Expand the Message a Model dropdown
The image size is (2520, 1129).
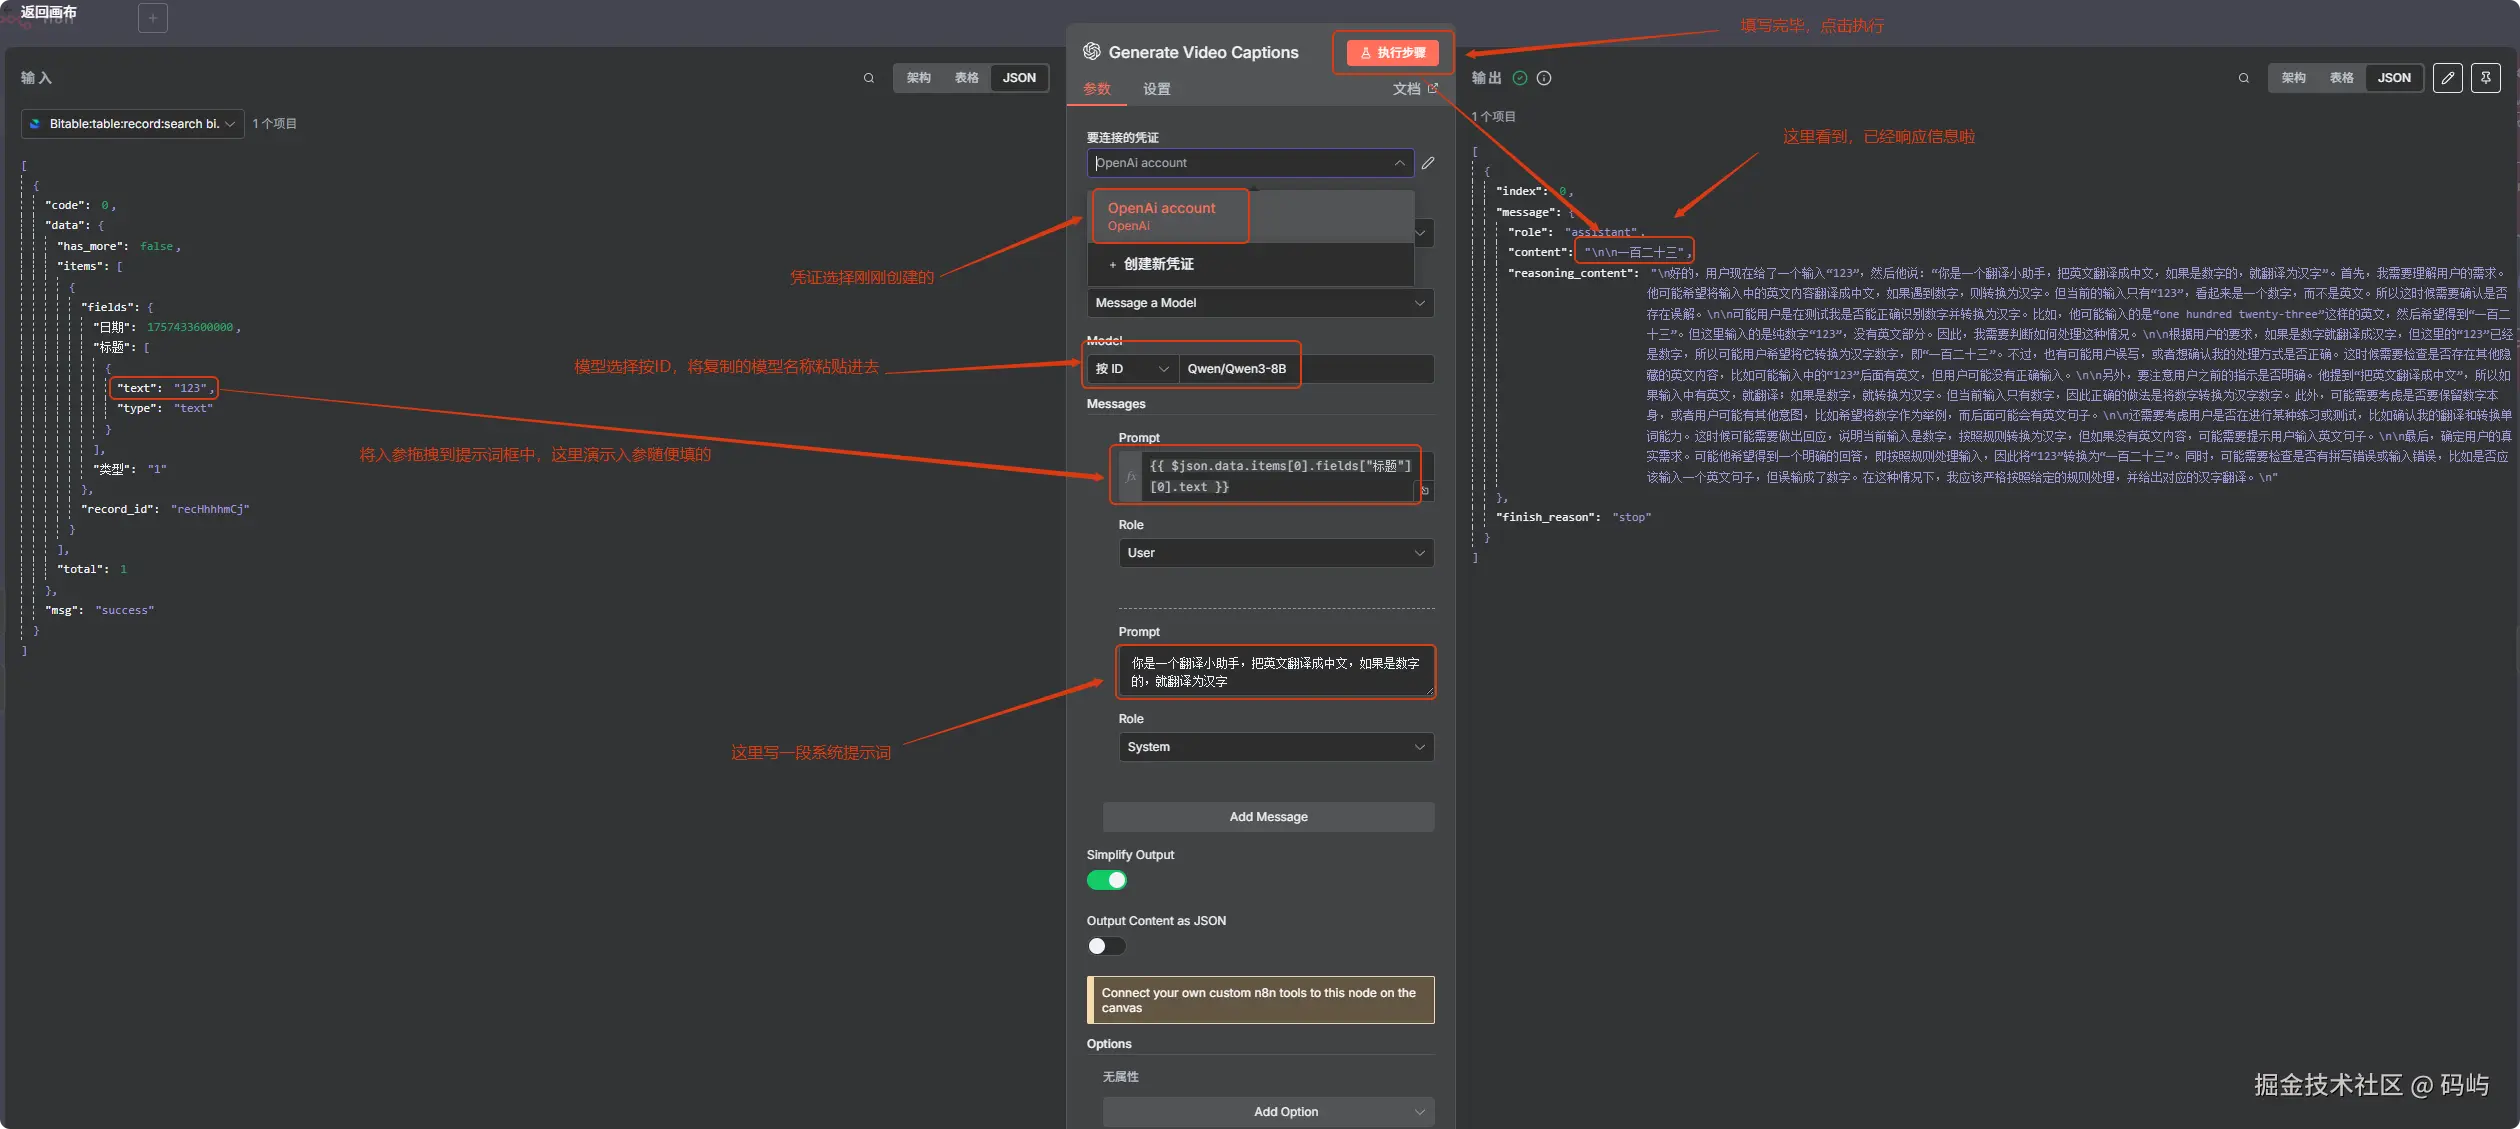pos(1260,303)
